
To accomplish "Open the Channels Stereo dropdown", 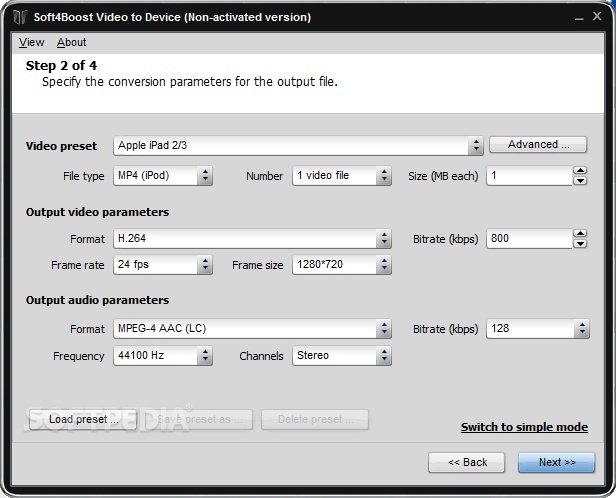I will click(x=341, y=356).
